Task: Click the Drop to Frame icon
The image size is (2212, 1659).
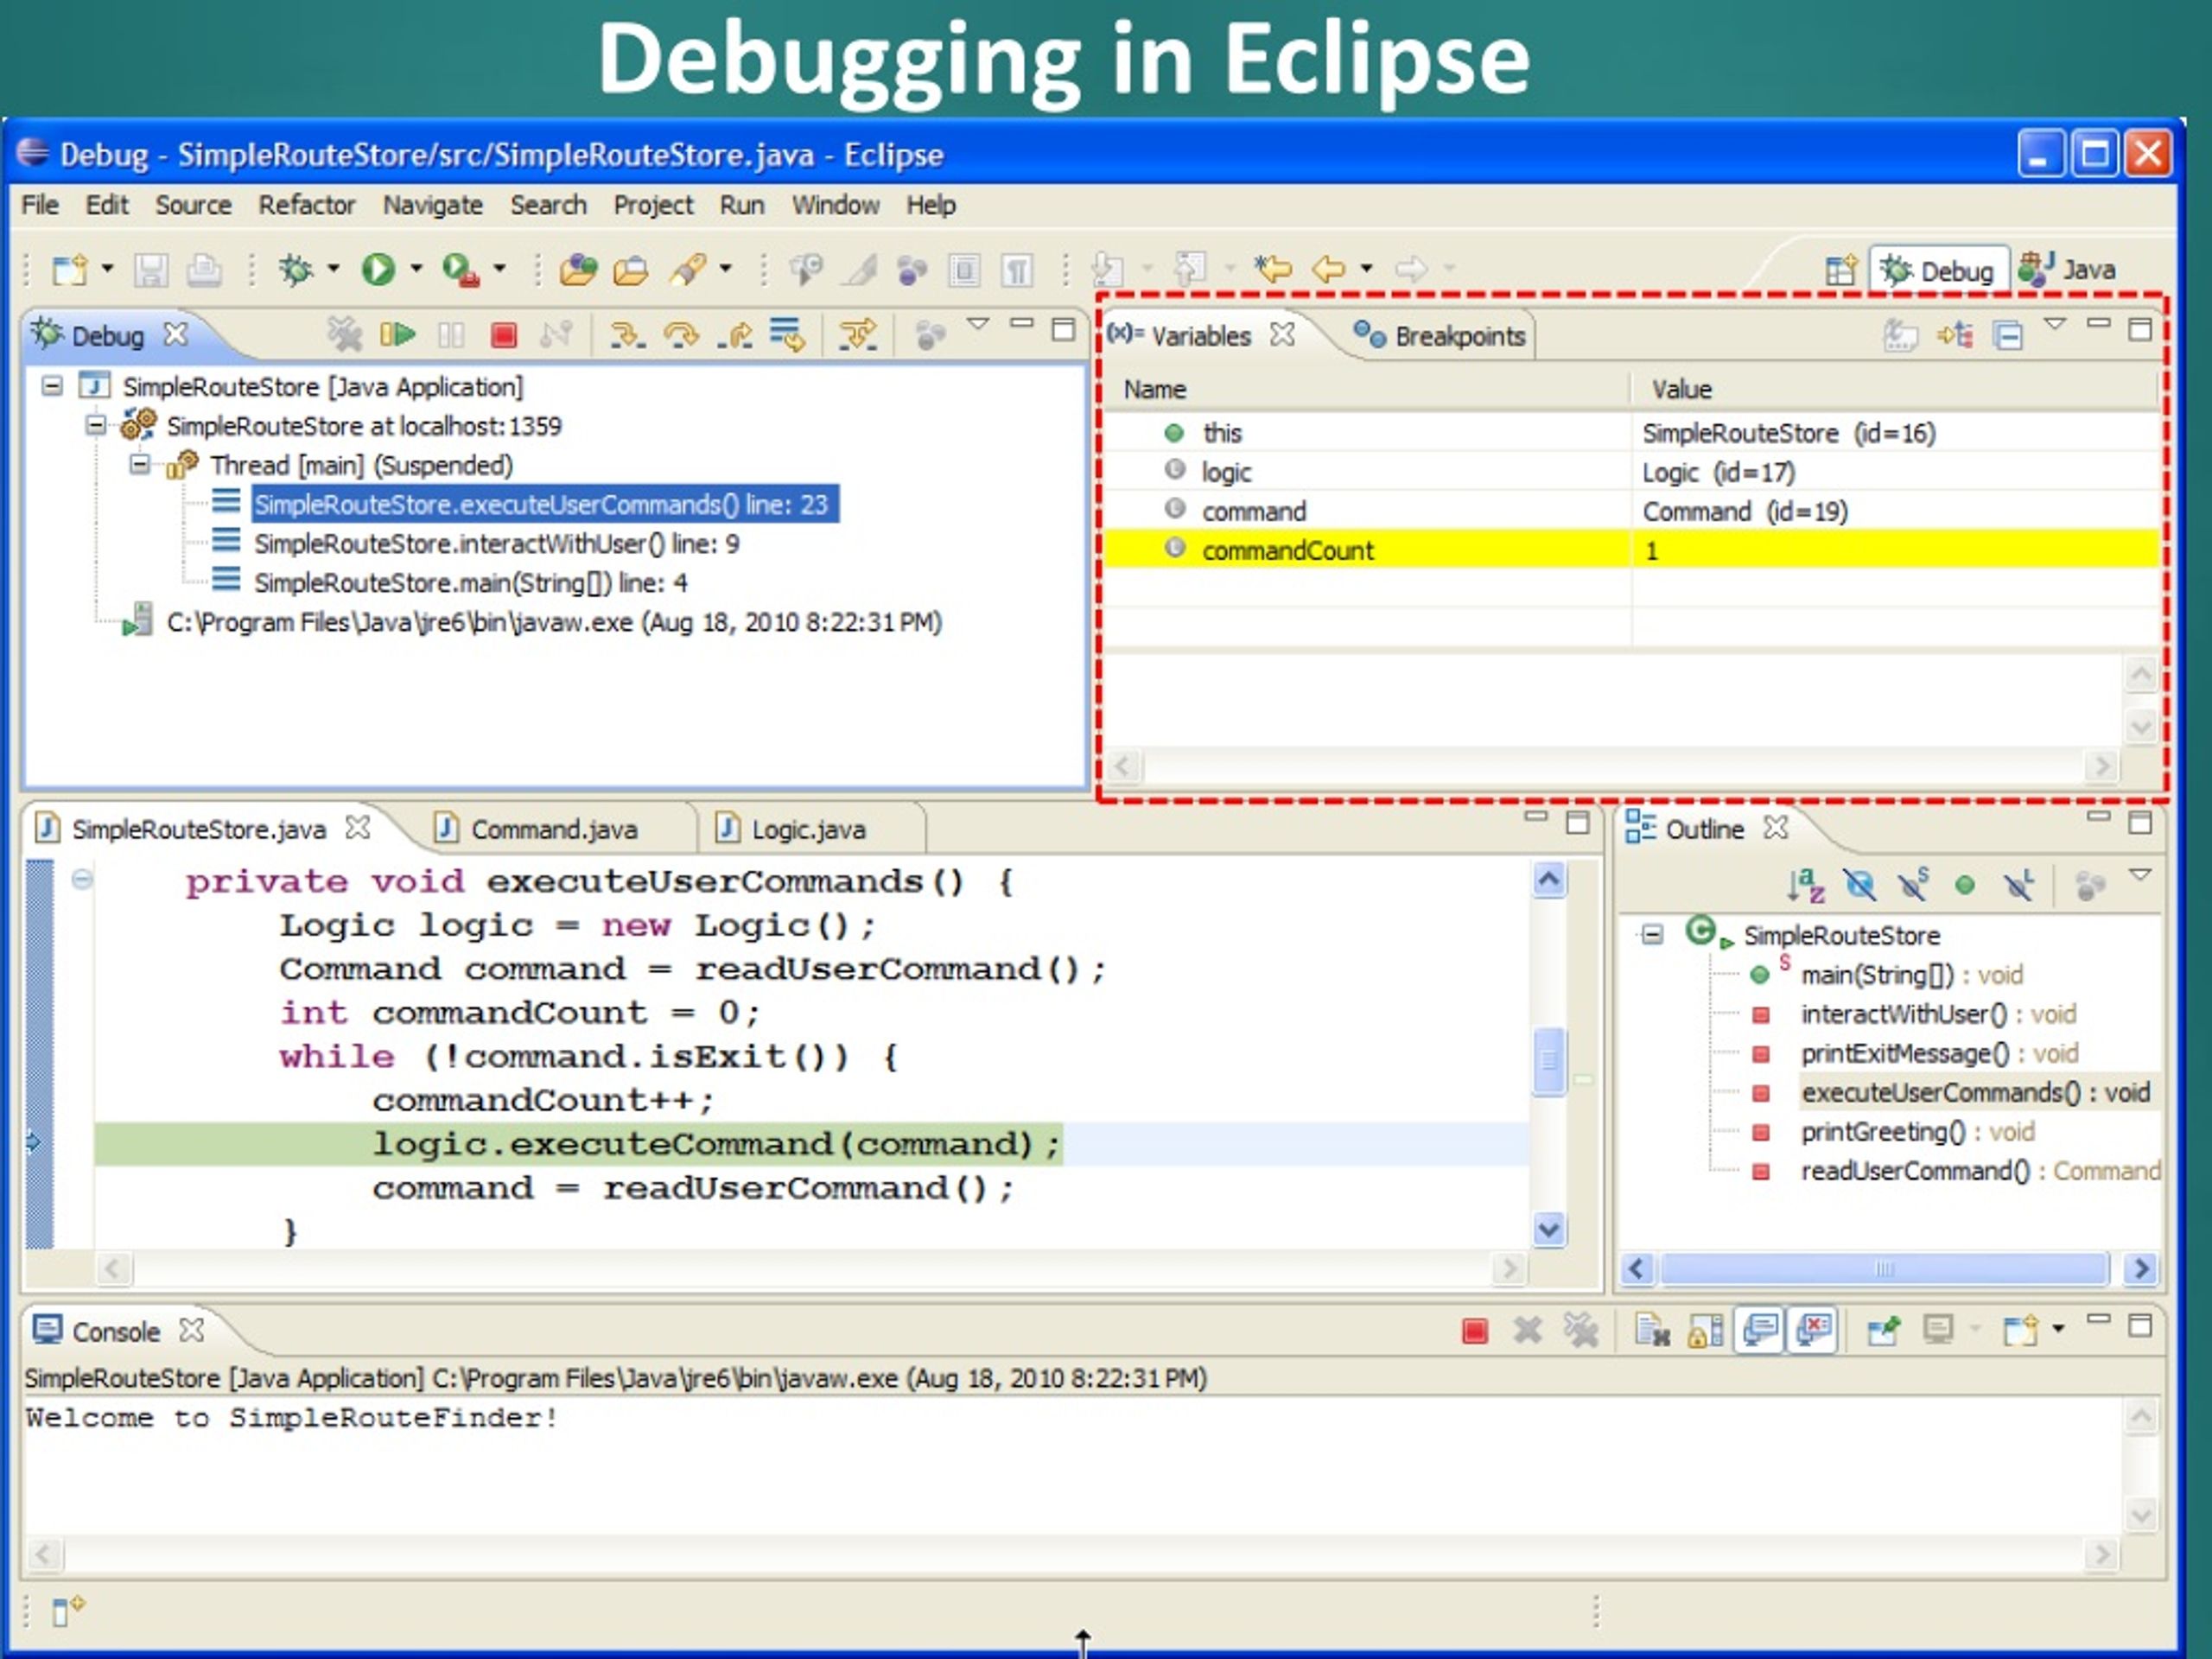Action: point(787,335)
